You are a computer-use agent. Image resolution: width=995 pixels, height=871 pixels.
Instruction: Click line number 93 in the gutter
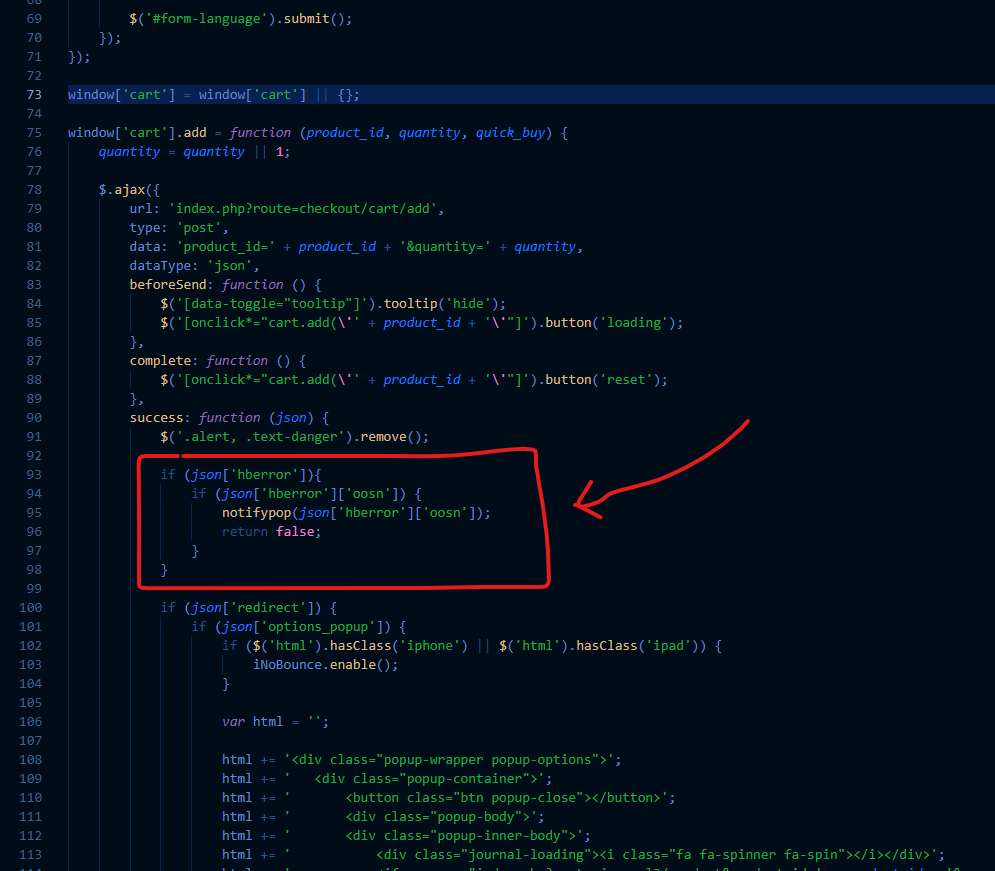point(34,475)
